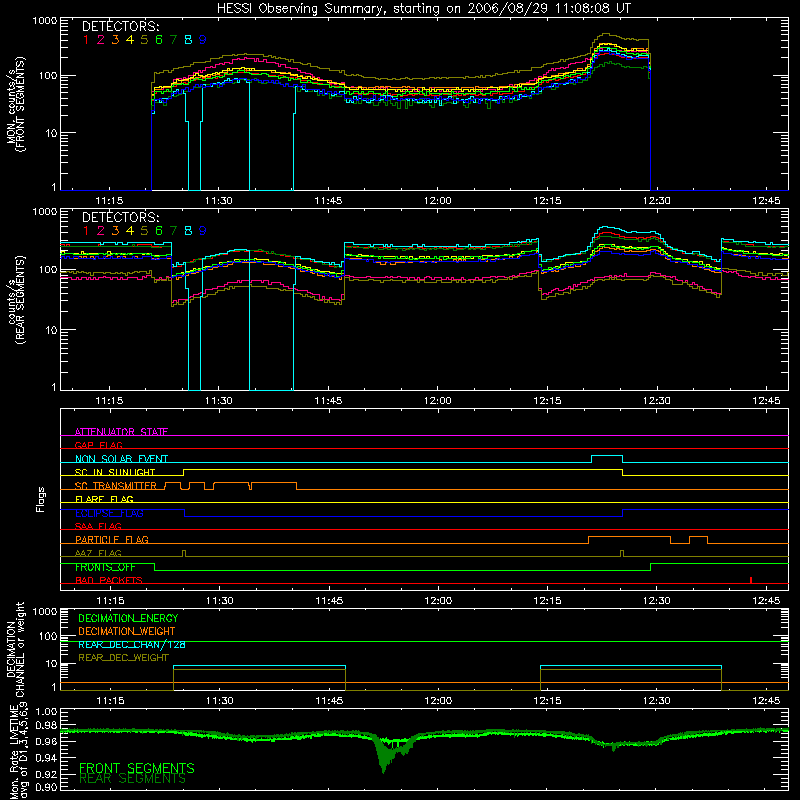Click the 11:30 tick label under rear segments plot

tap(219, 401)
